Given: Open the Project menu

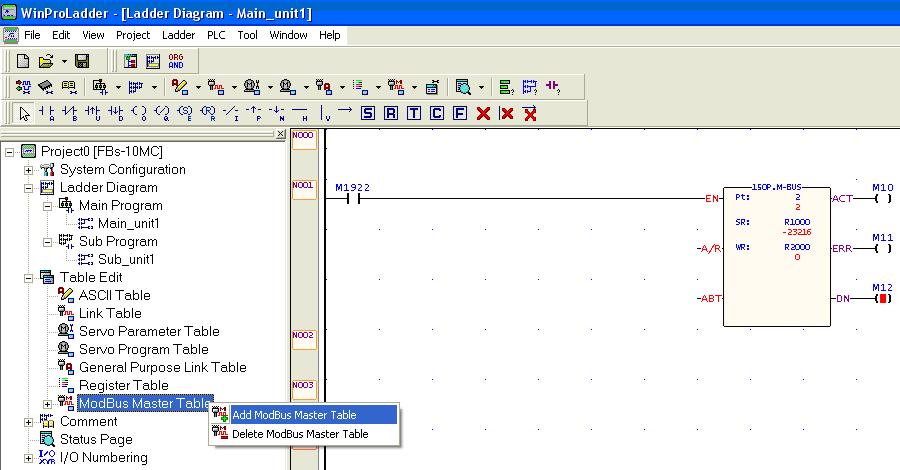Looking at the screenshot, I should point(133,35).
